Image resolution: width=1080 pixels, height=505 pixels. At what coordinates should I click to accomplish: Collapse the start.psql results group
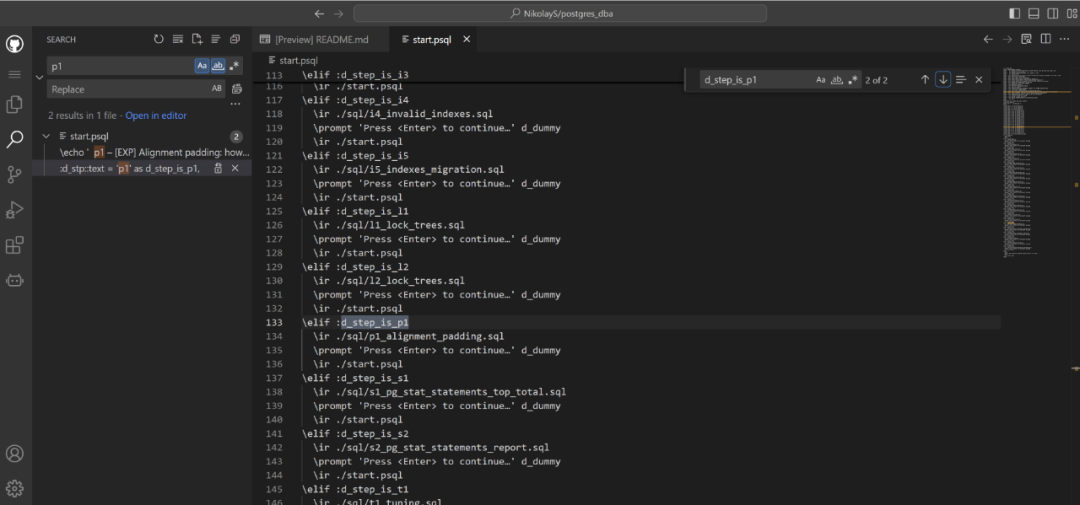point(46,136)
